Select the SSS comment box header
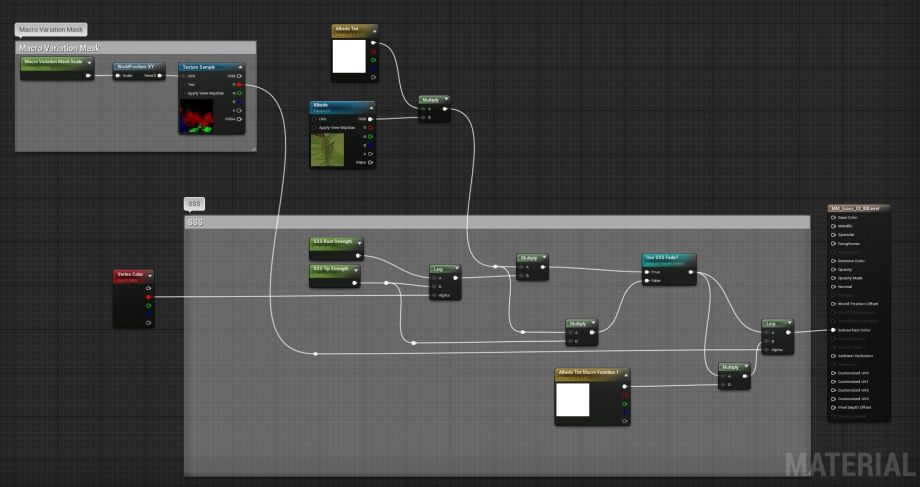Viewport: 920px width, 487px height. click(497, 222)
